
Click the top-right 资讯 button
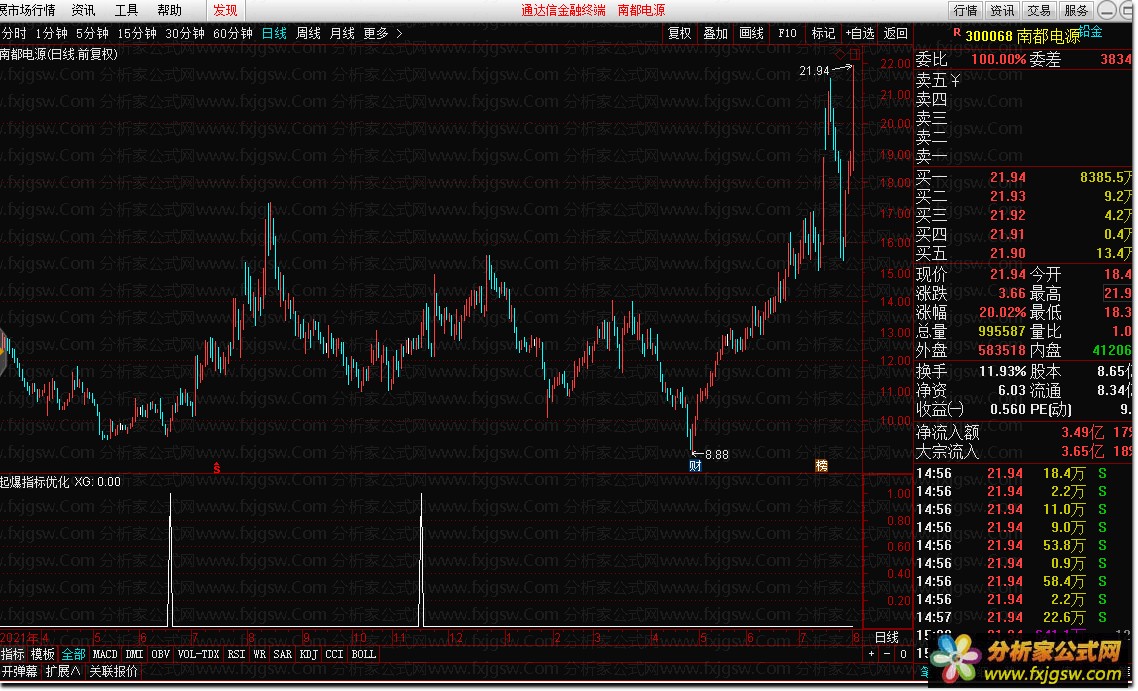point(1002,10)
